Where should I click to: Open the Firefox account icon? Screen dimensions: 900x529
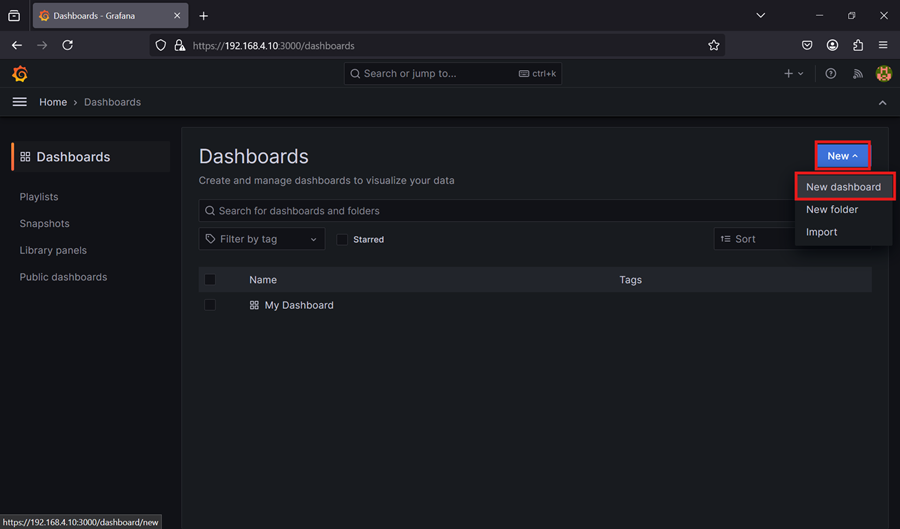[x=832, y=45]
